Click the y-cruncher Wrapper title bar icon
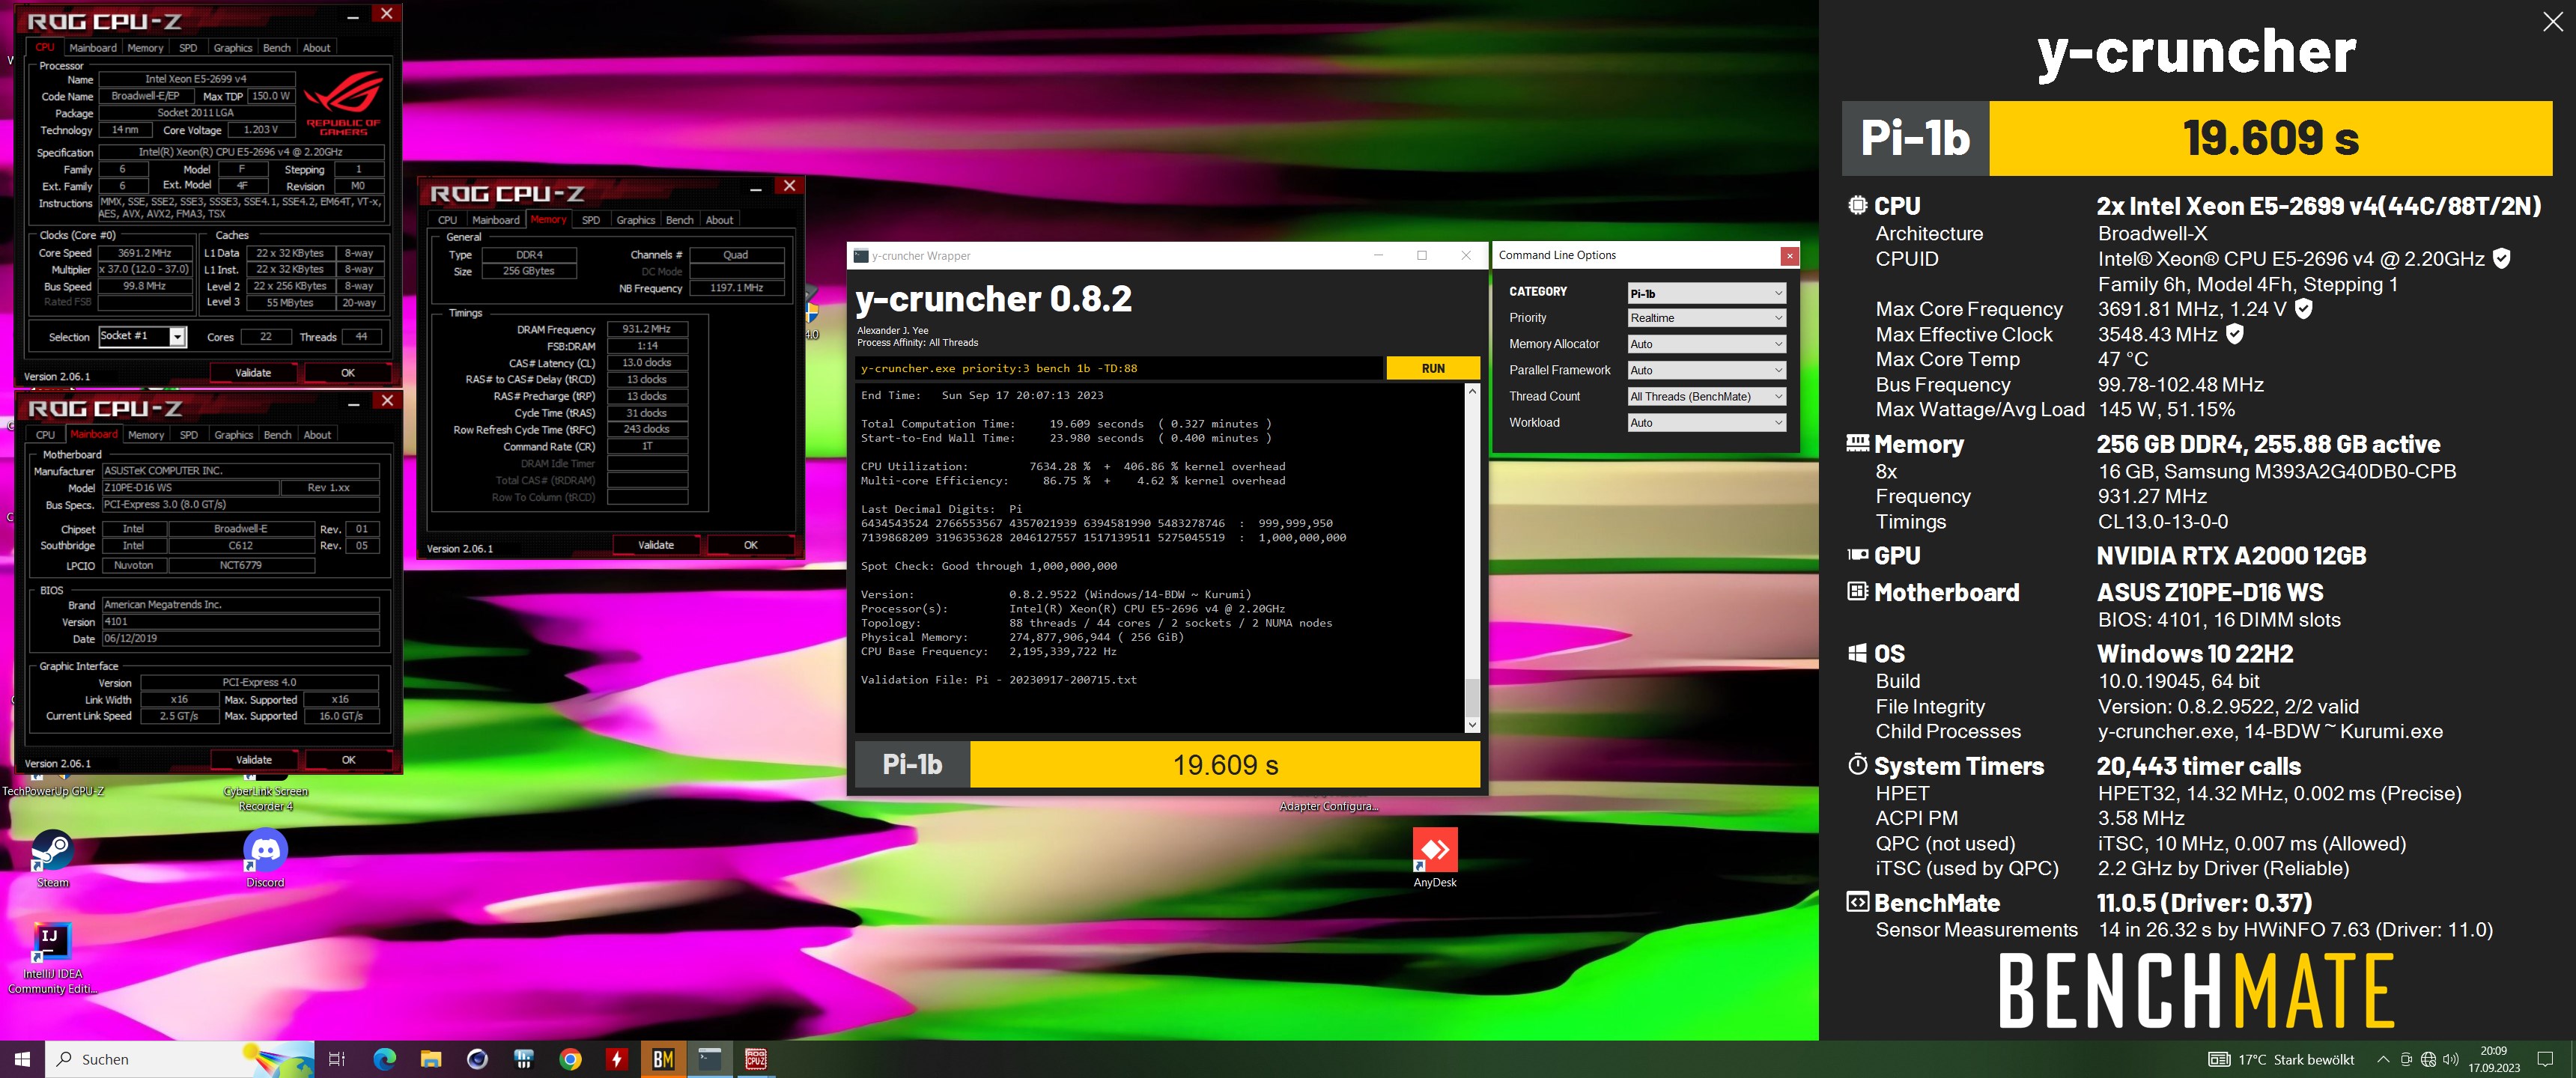The width and height of the screenshot is (2576, 1078). point(860,256)
